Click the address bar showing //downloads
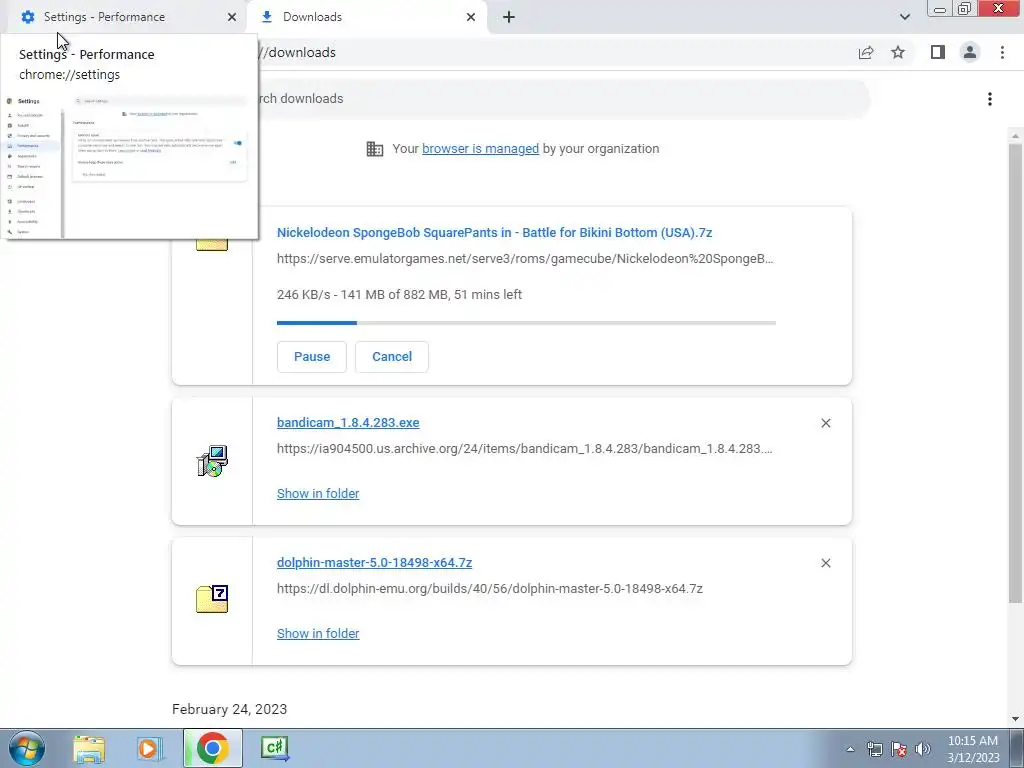This screenshot has height=768, width=1024. pyautogui.click(x=555, y=52)
